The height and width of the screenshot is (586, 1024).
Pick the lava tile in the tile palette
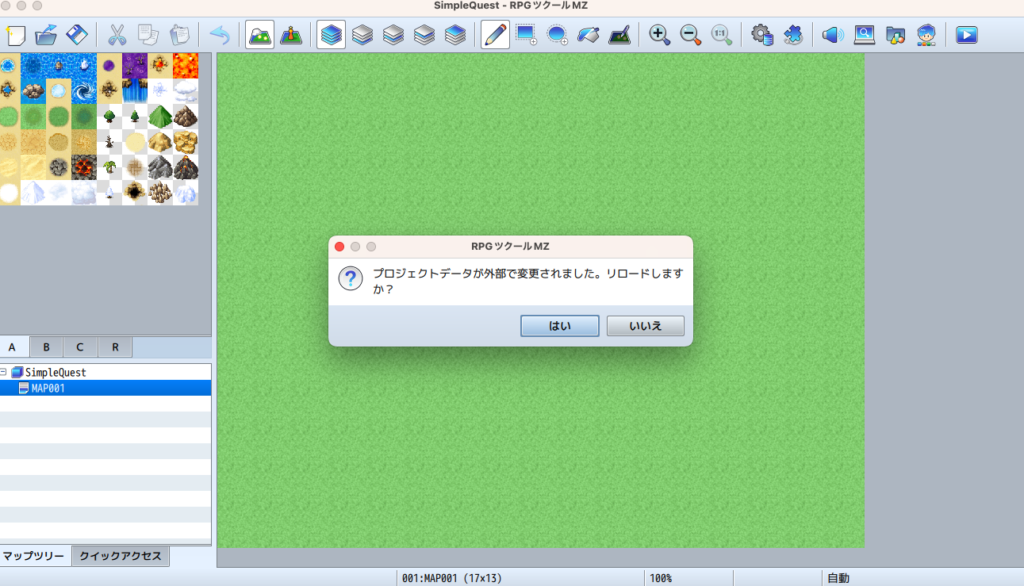pos(186,66)
